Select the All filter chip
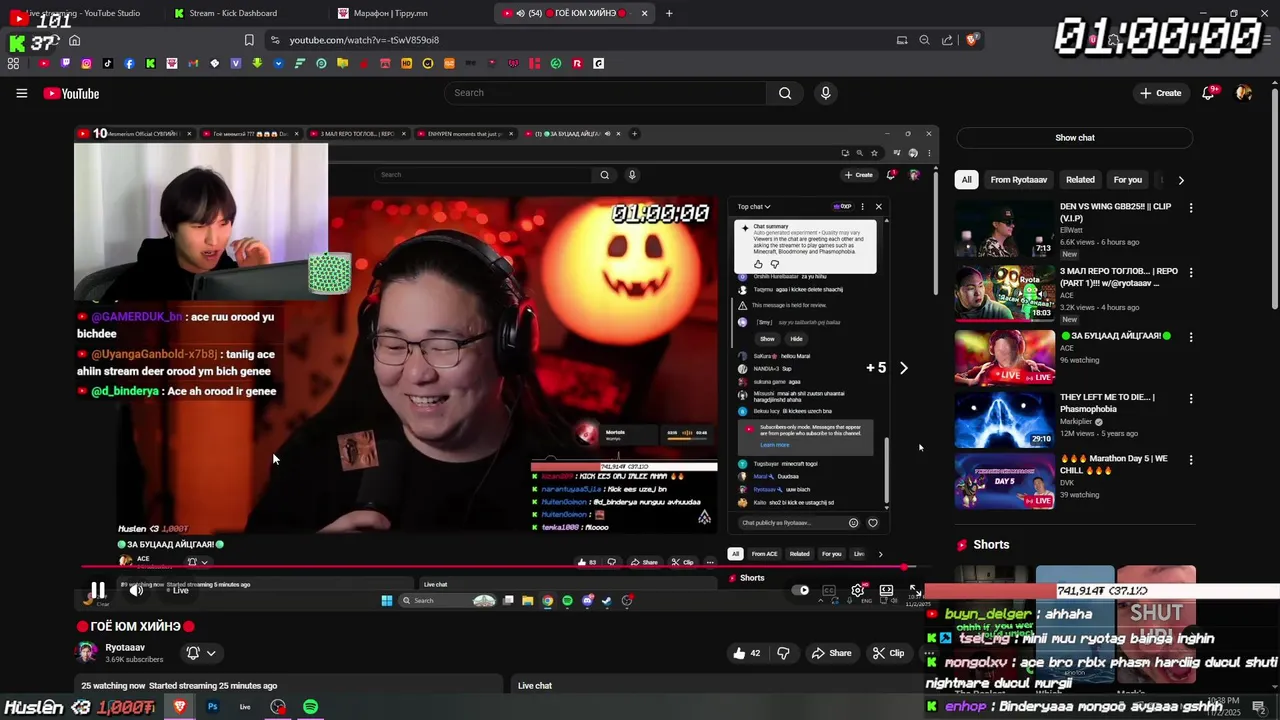Viewport: 1280px width, 720px height. coord(966,180)
